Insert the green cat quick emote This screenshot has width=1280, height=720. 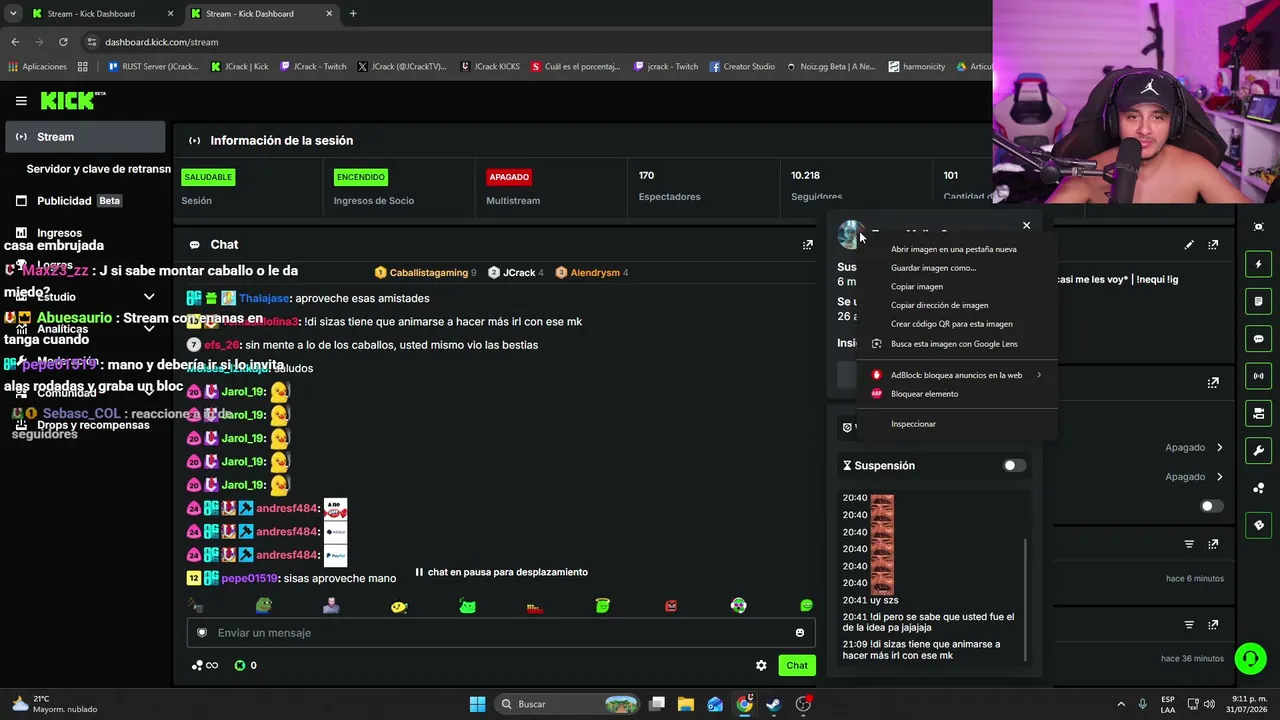click(x=467, y=606)
